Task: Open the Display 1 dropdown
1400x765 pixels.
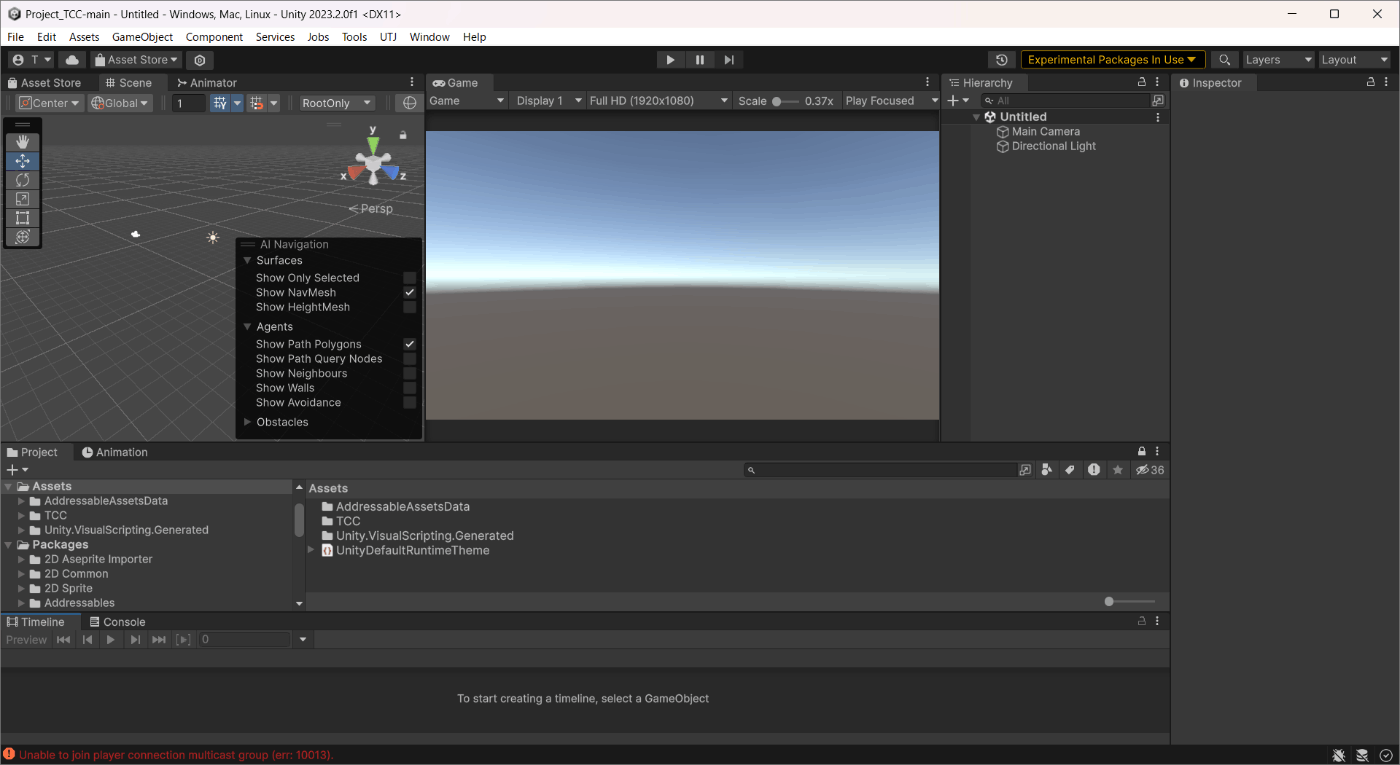Action: 548,101
